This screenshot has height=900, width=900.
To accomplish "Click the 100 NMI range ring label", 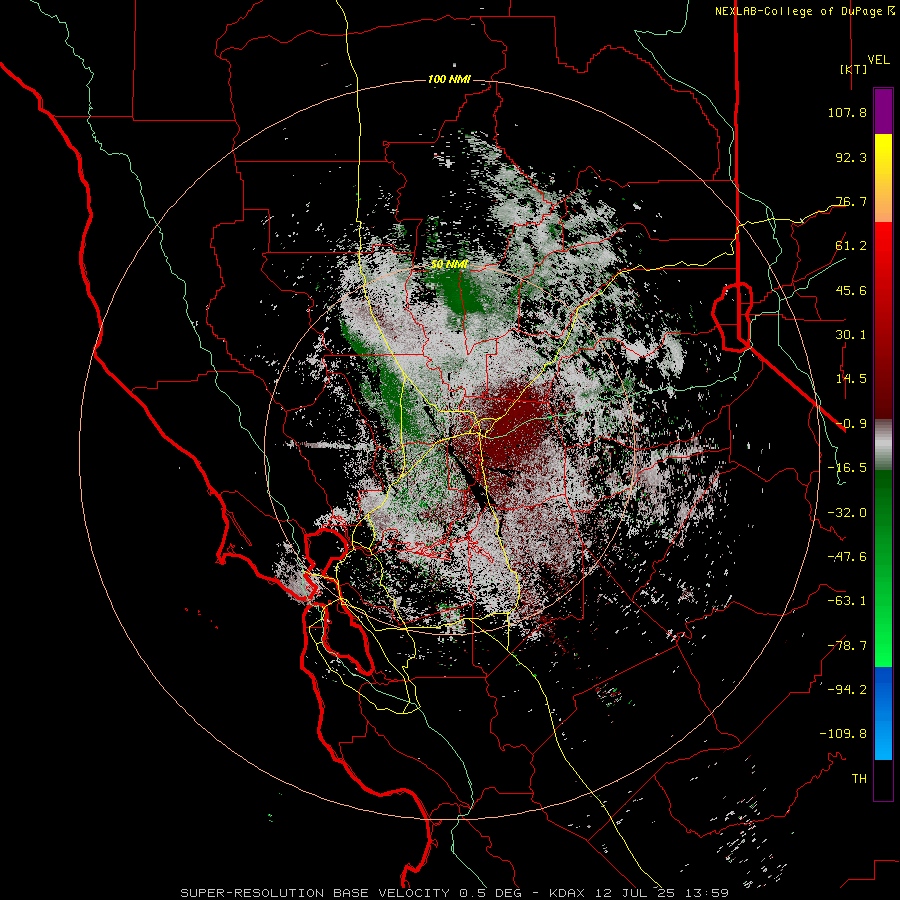I will [449, 79].
